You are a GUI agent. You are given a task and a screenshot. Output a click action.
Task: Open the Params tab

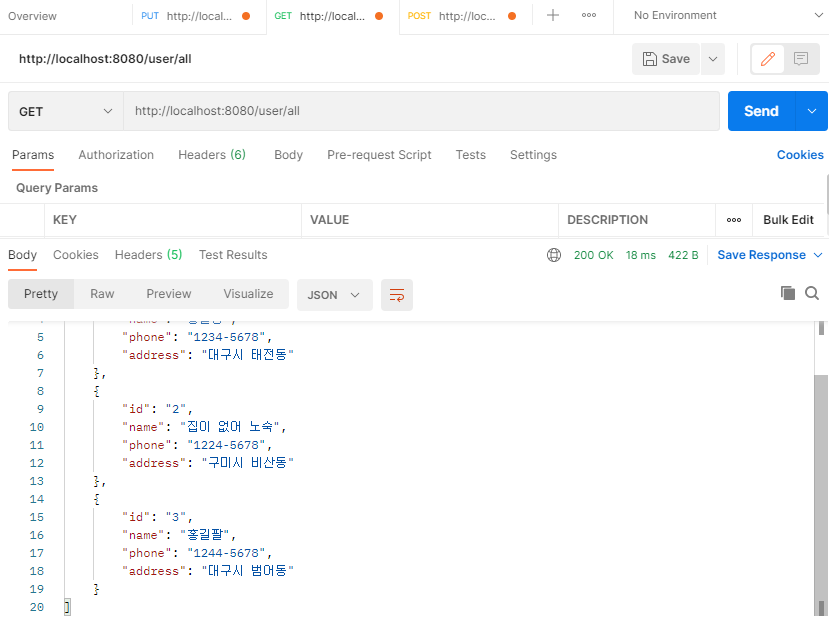click(x=33, y=155)
